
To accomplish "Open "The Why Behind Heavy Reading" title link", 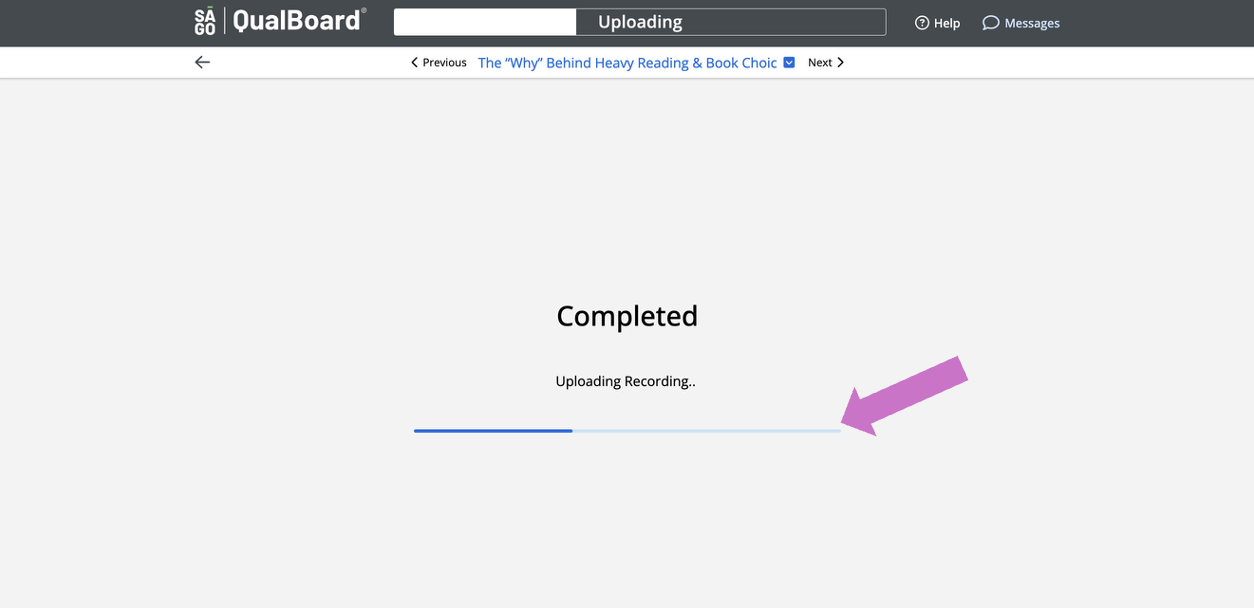I will pyautogui.click(x=627, y=62).
